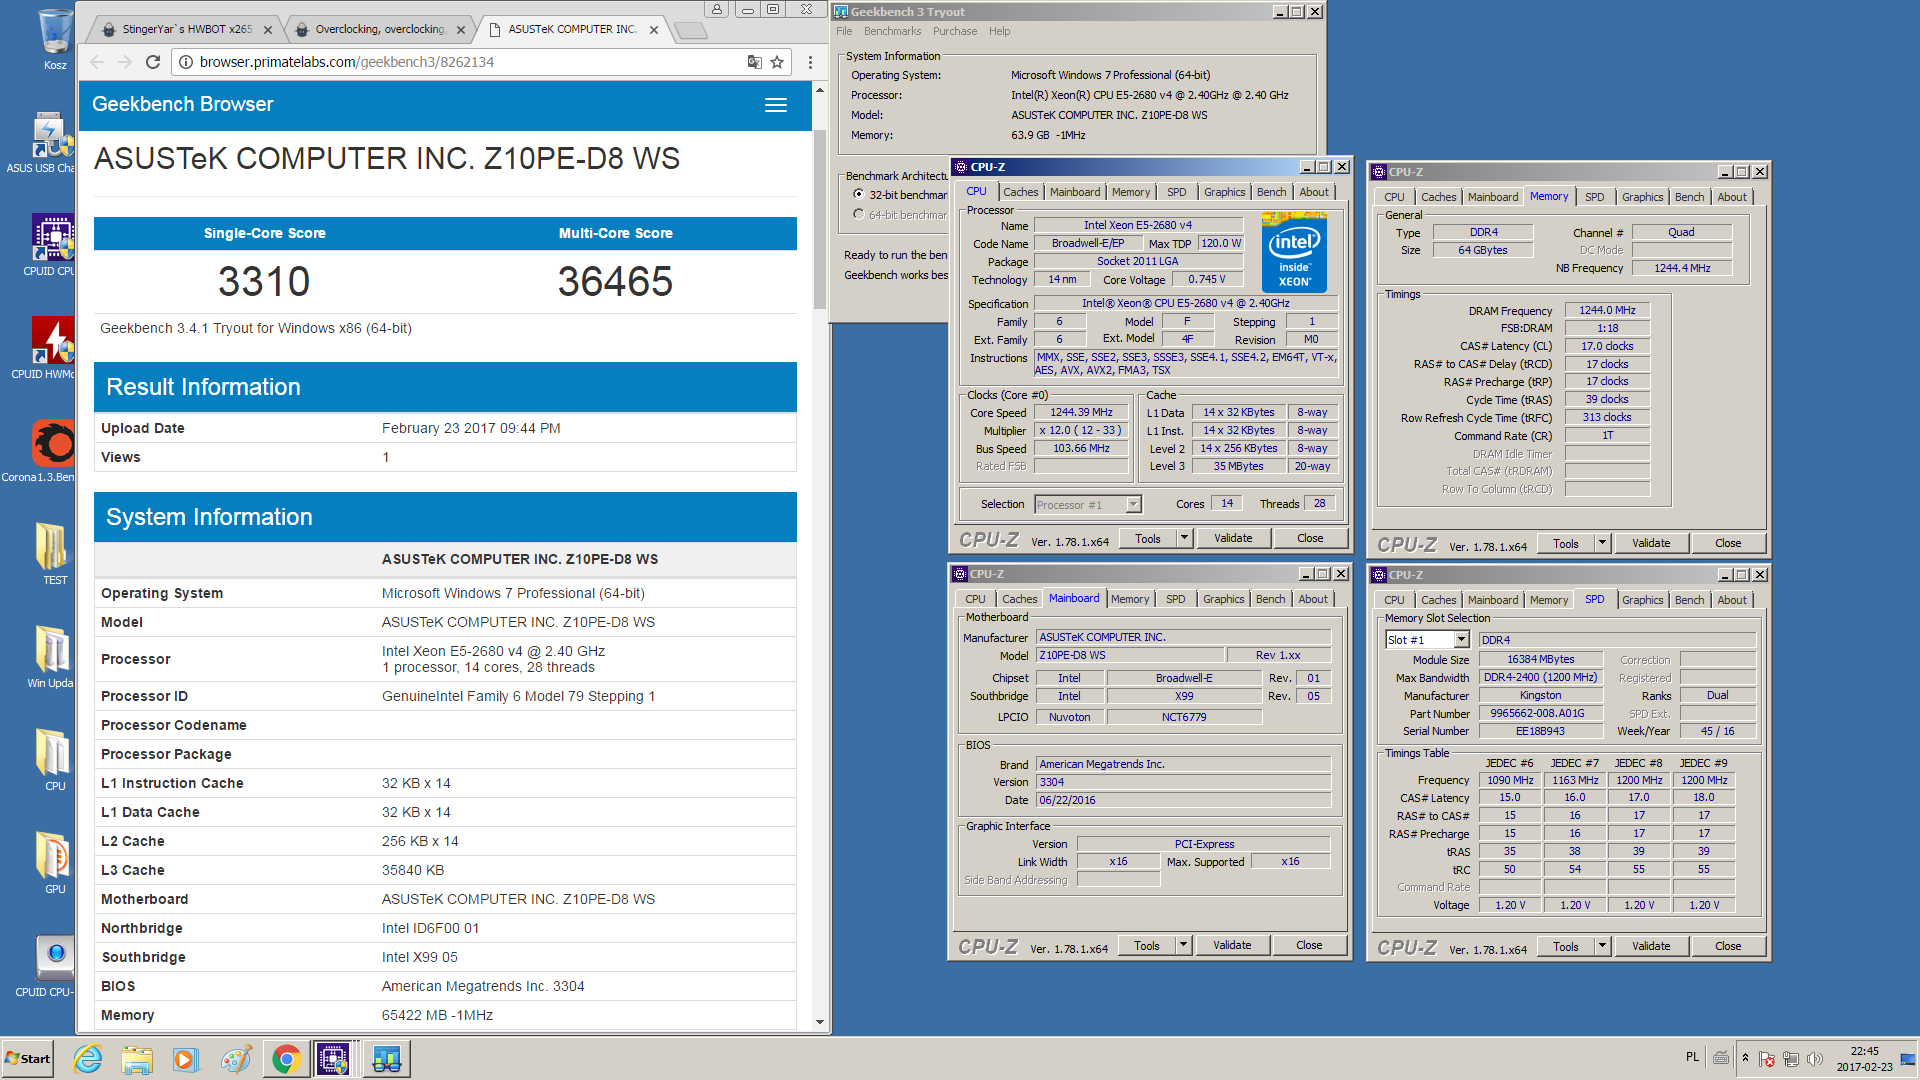Open the Kosz recycle bin icon
Viewport: 1920px width, 1080px height.
[54, 38]
